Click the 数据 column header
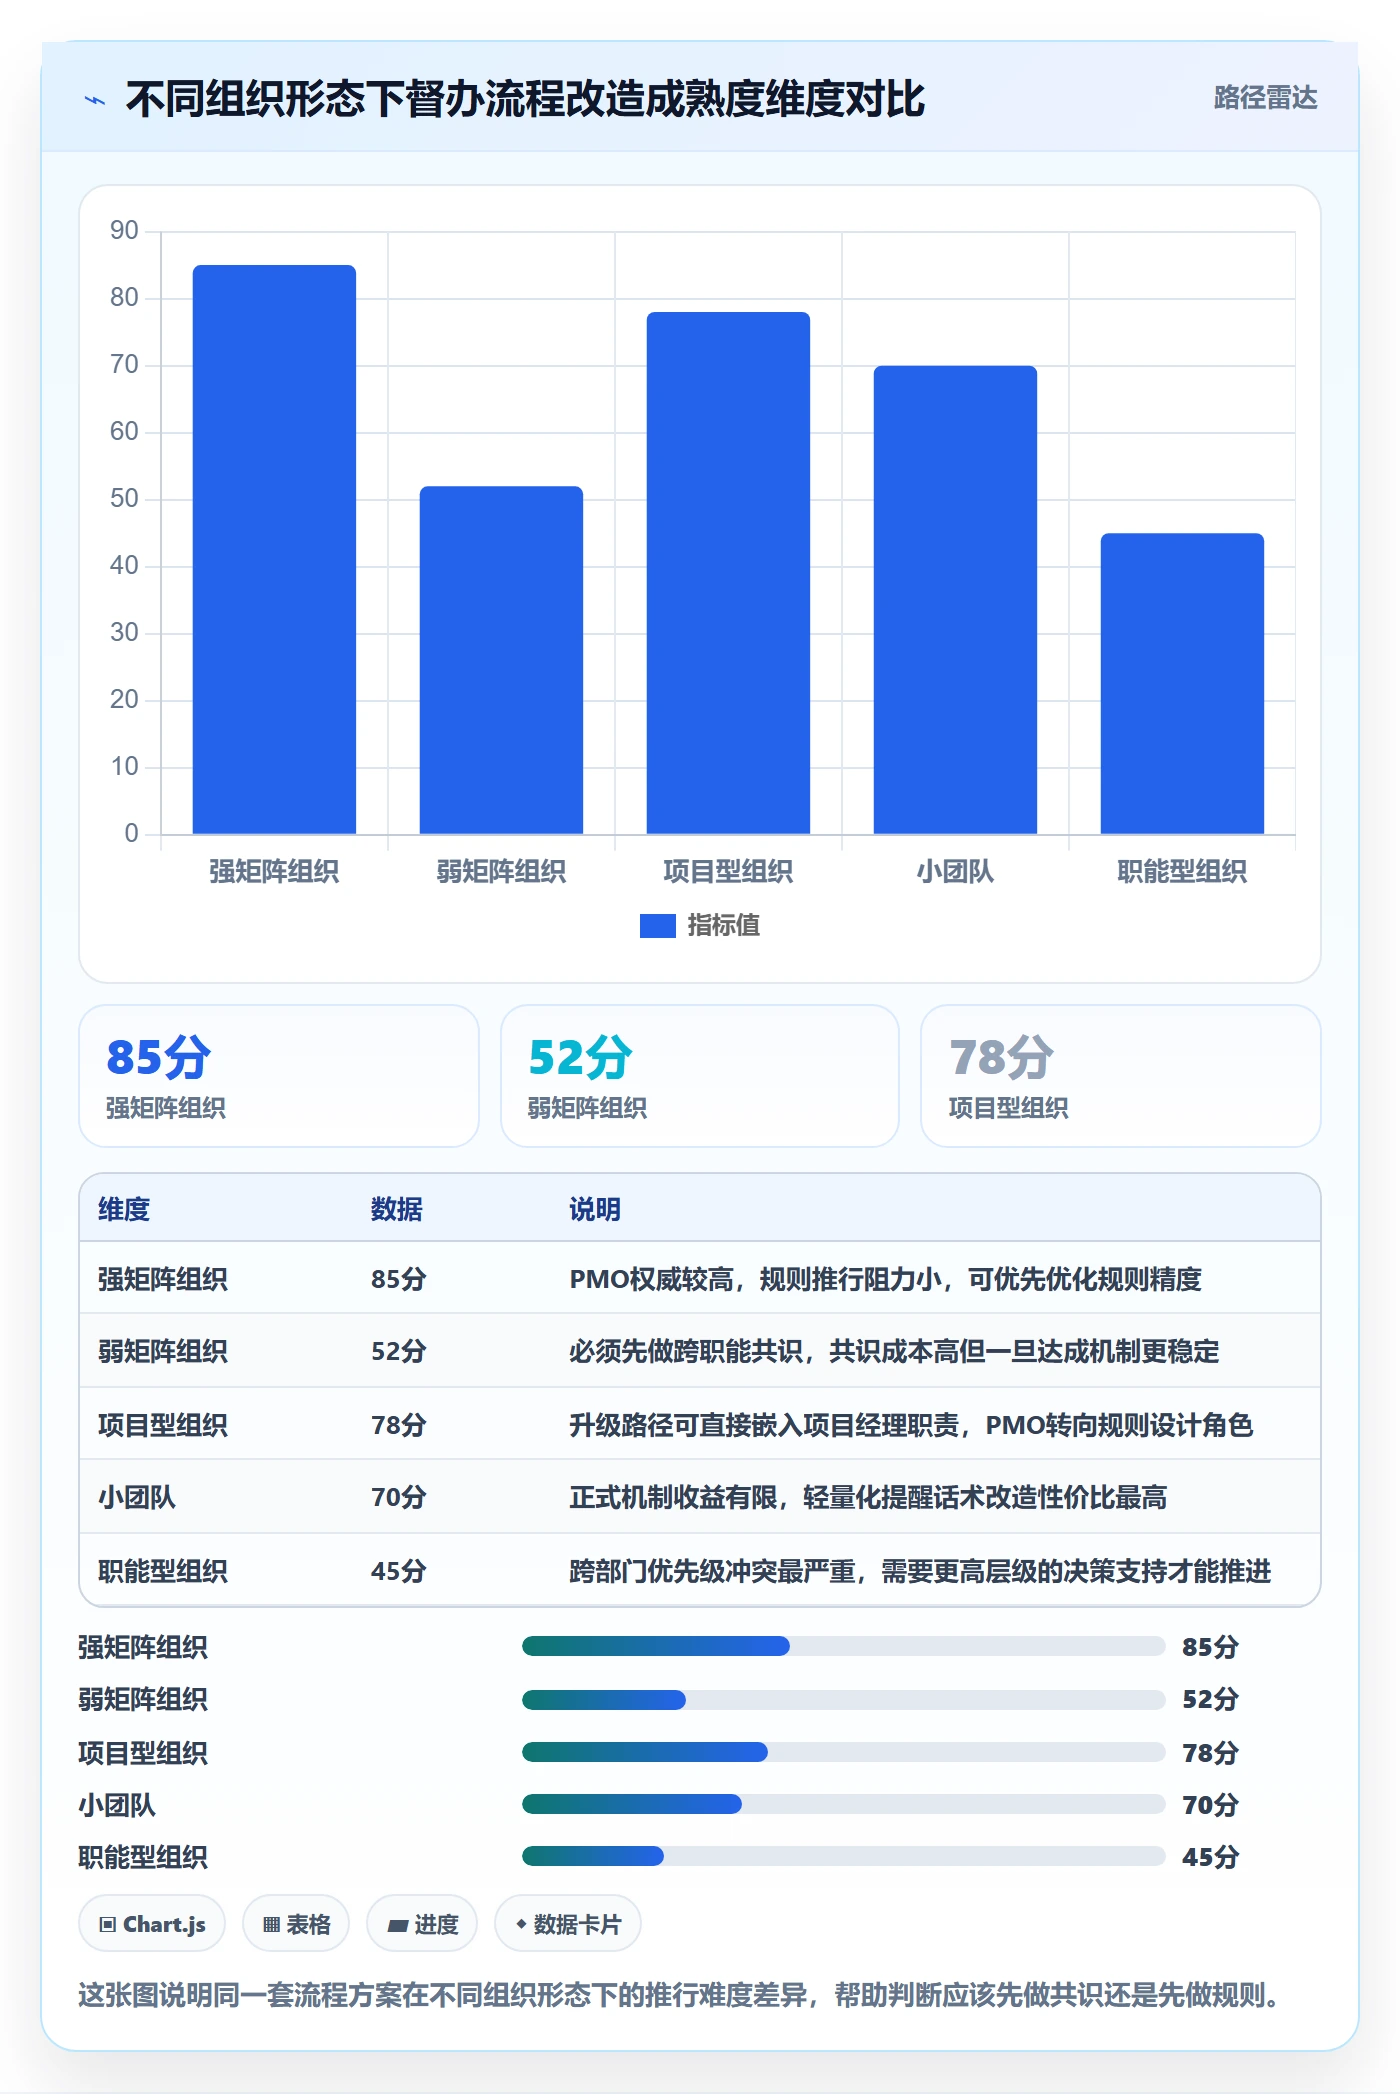This screenshot has width=1400, height=2094. (397, 1209)
